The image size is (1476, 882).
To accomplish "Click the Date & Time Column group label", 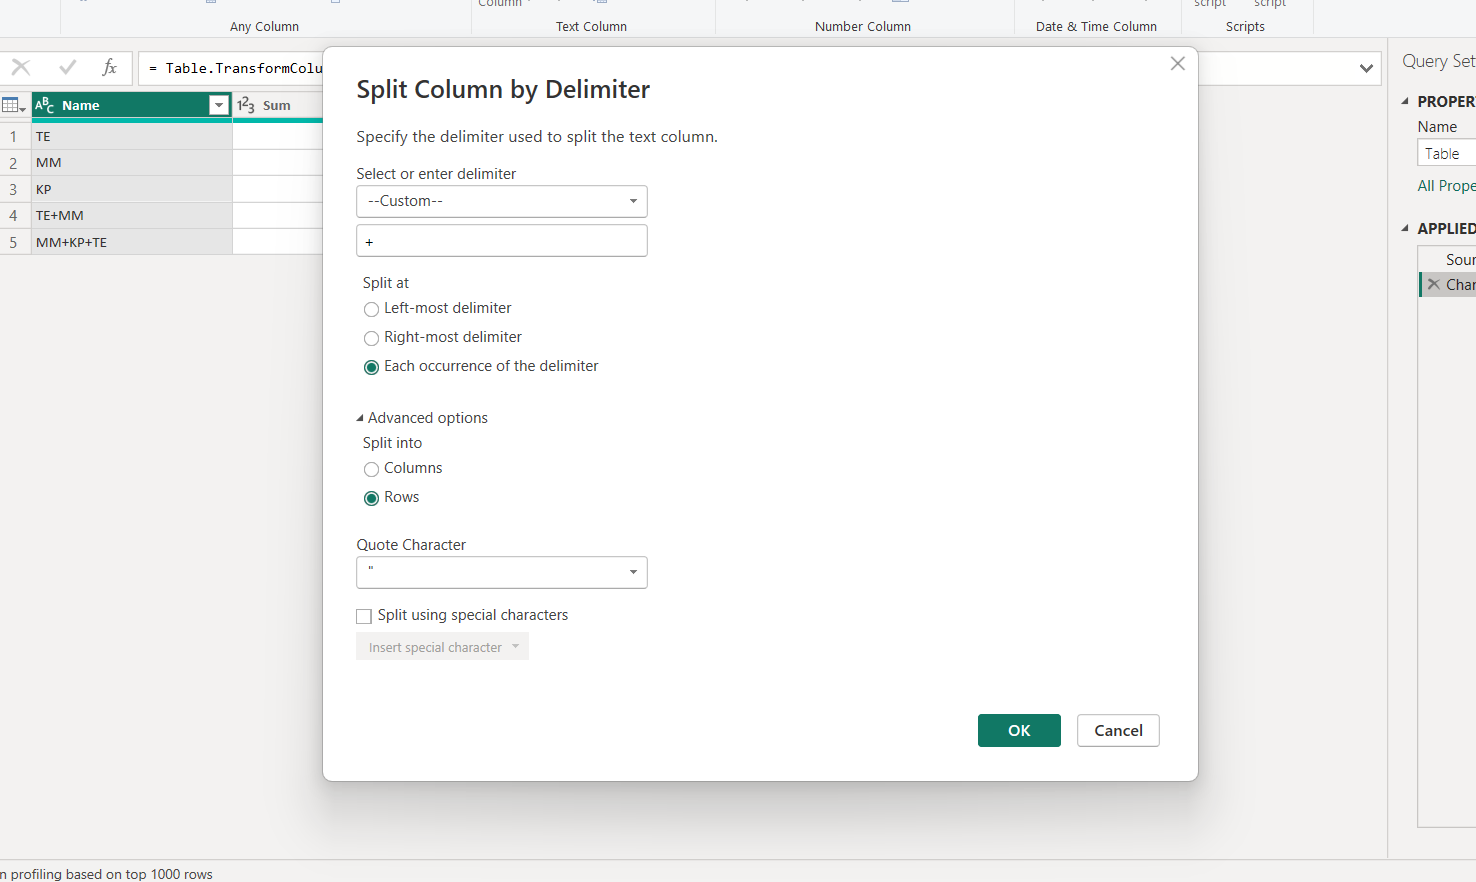I will click(x=1096, y=27).
